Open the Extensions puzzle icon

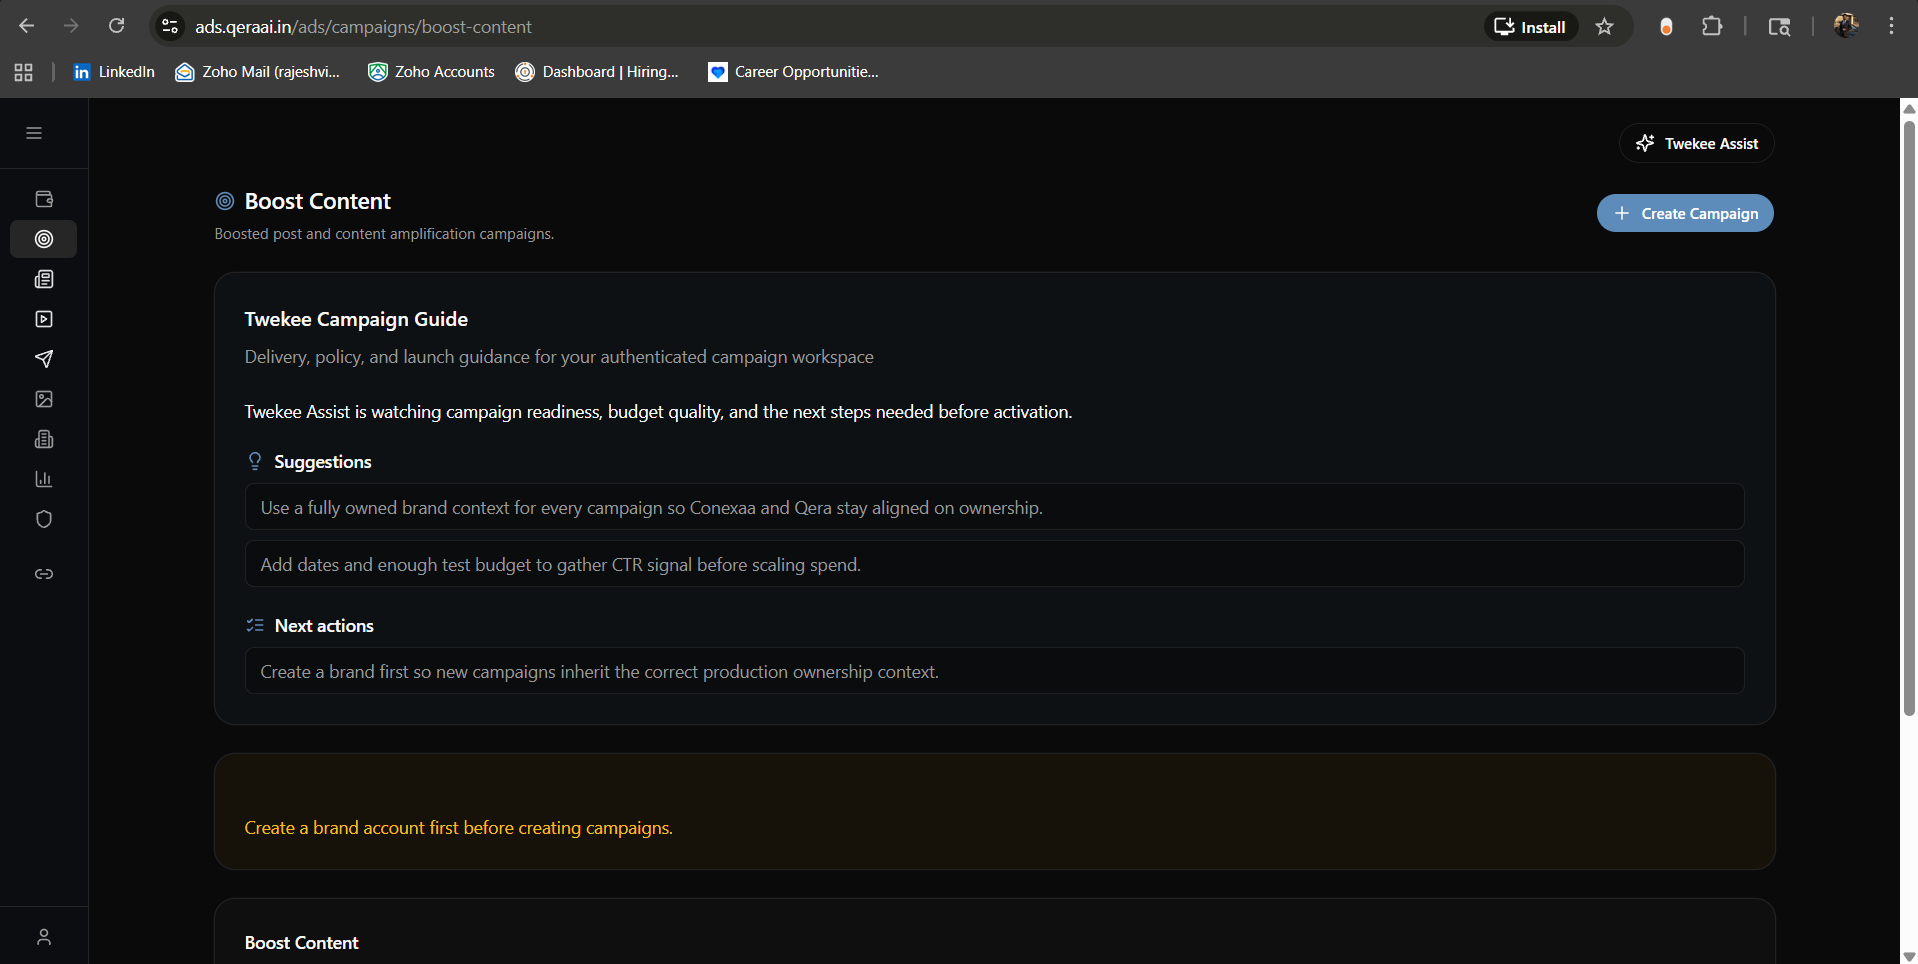click(x=1712, y=27)
